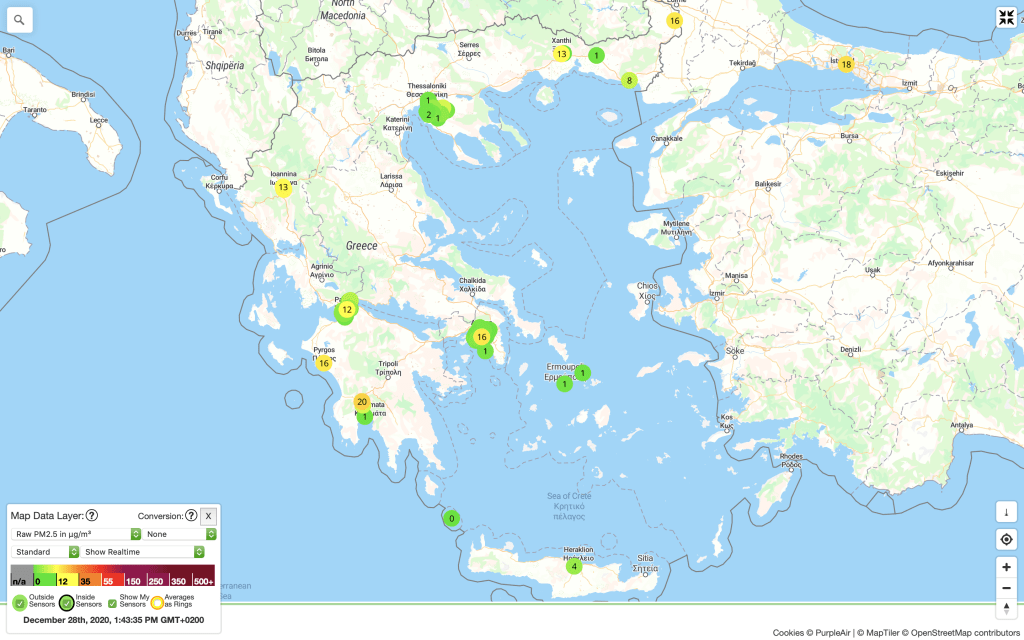Expand the Conversion dropdown set to None
Screen dimensions: 1024x640
pos(180,534)
